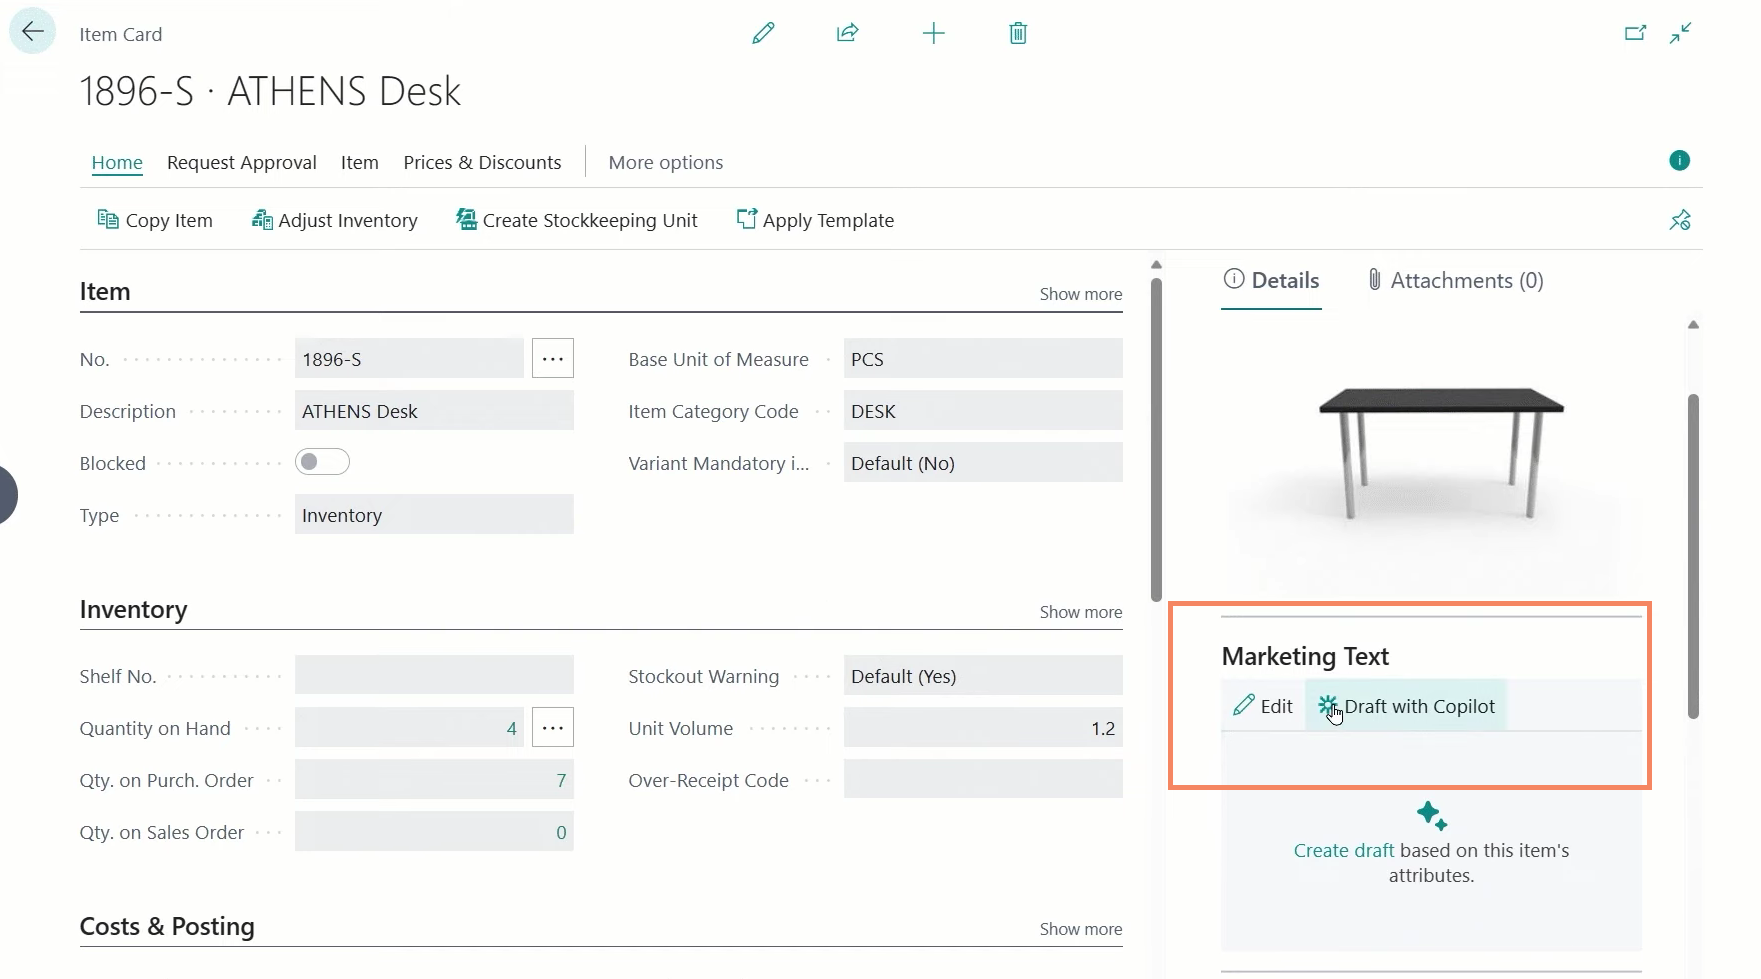Click the plus icon to create new item
Viewport: 1761px width, 979px height.
(x=933, y=34)
